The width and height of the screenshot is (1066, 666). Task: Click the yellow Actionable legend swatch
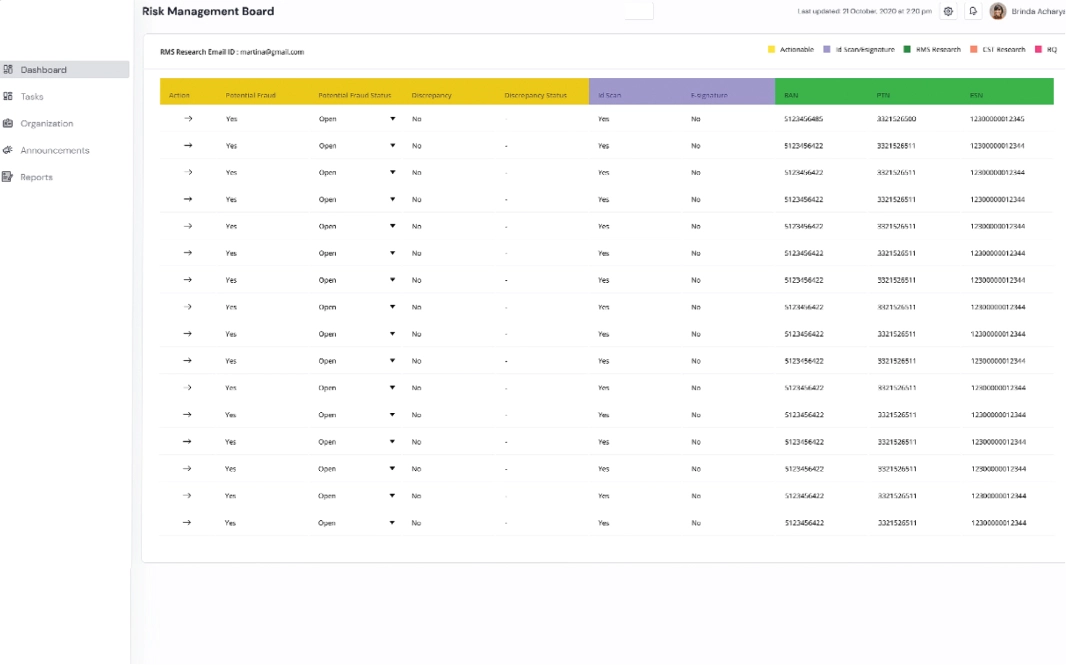click(x=772, y=50)
